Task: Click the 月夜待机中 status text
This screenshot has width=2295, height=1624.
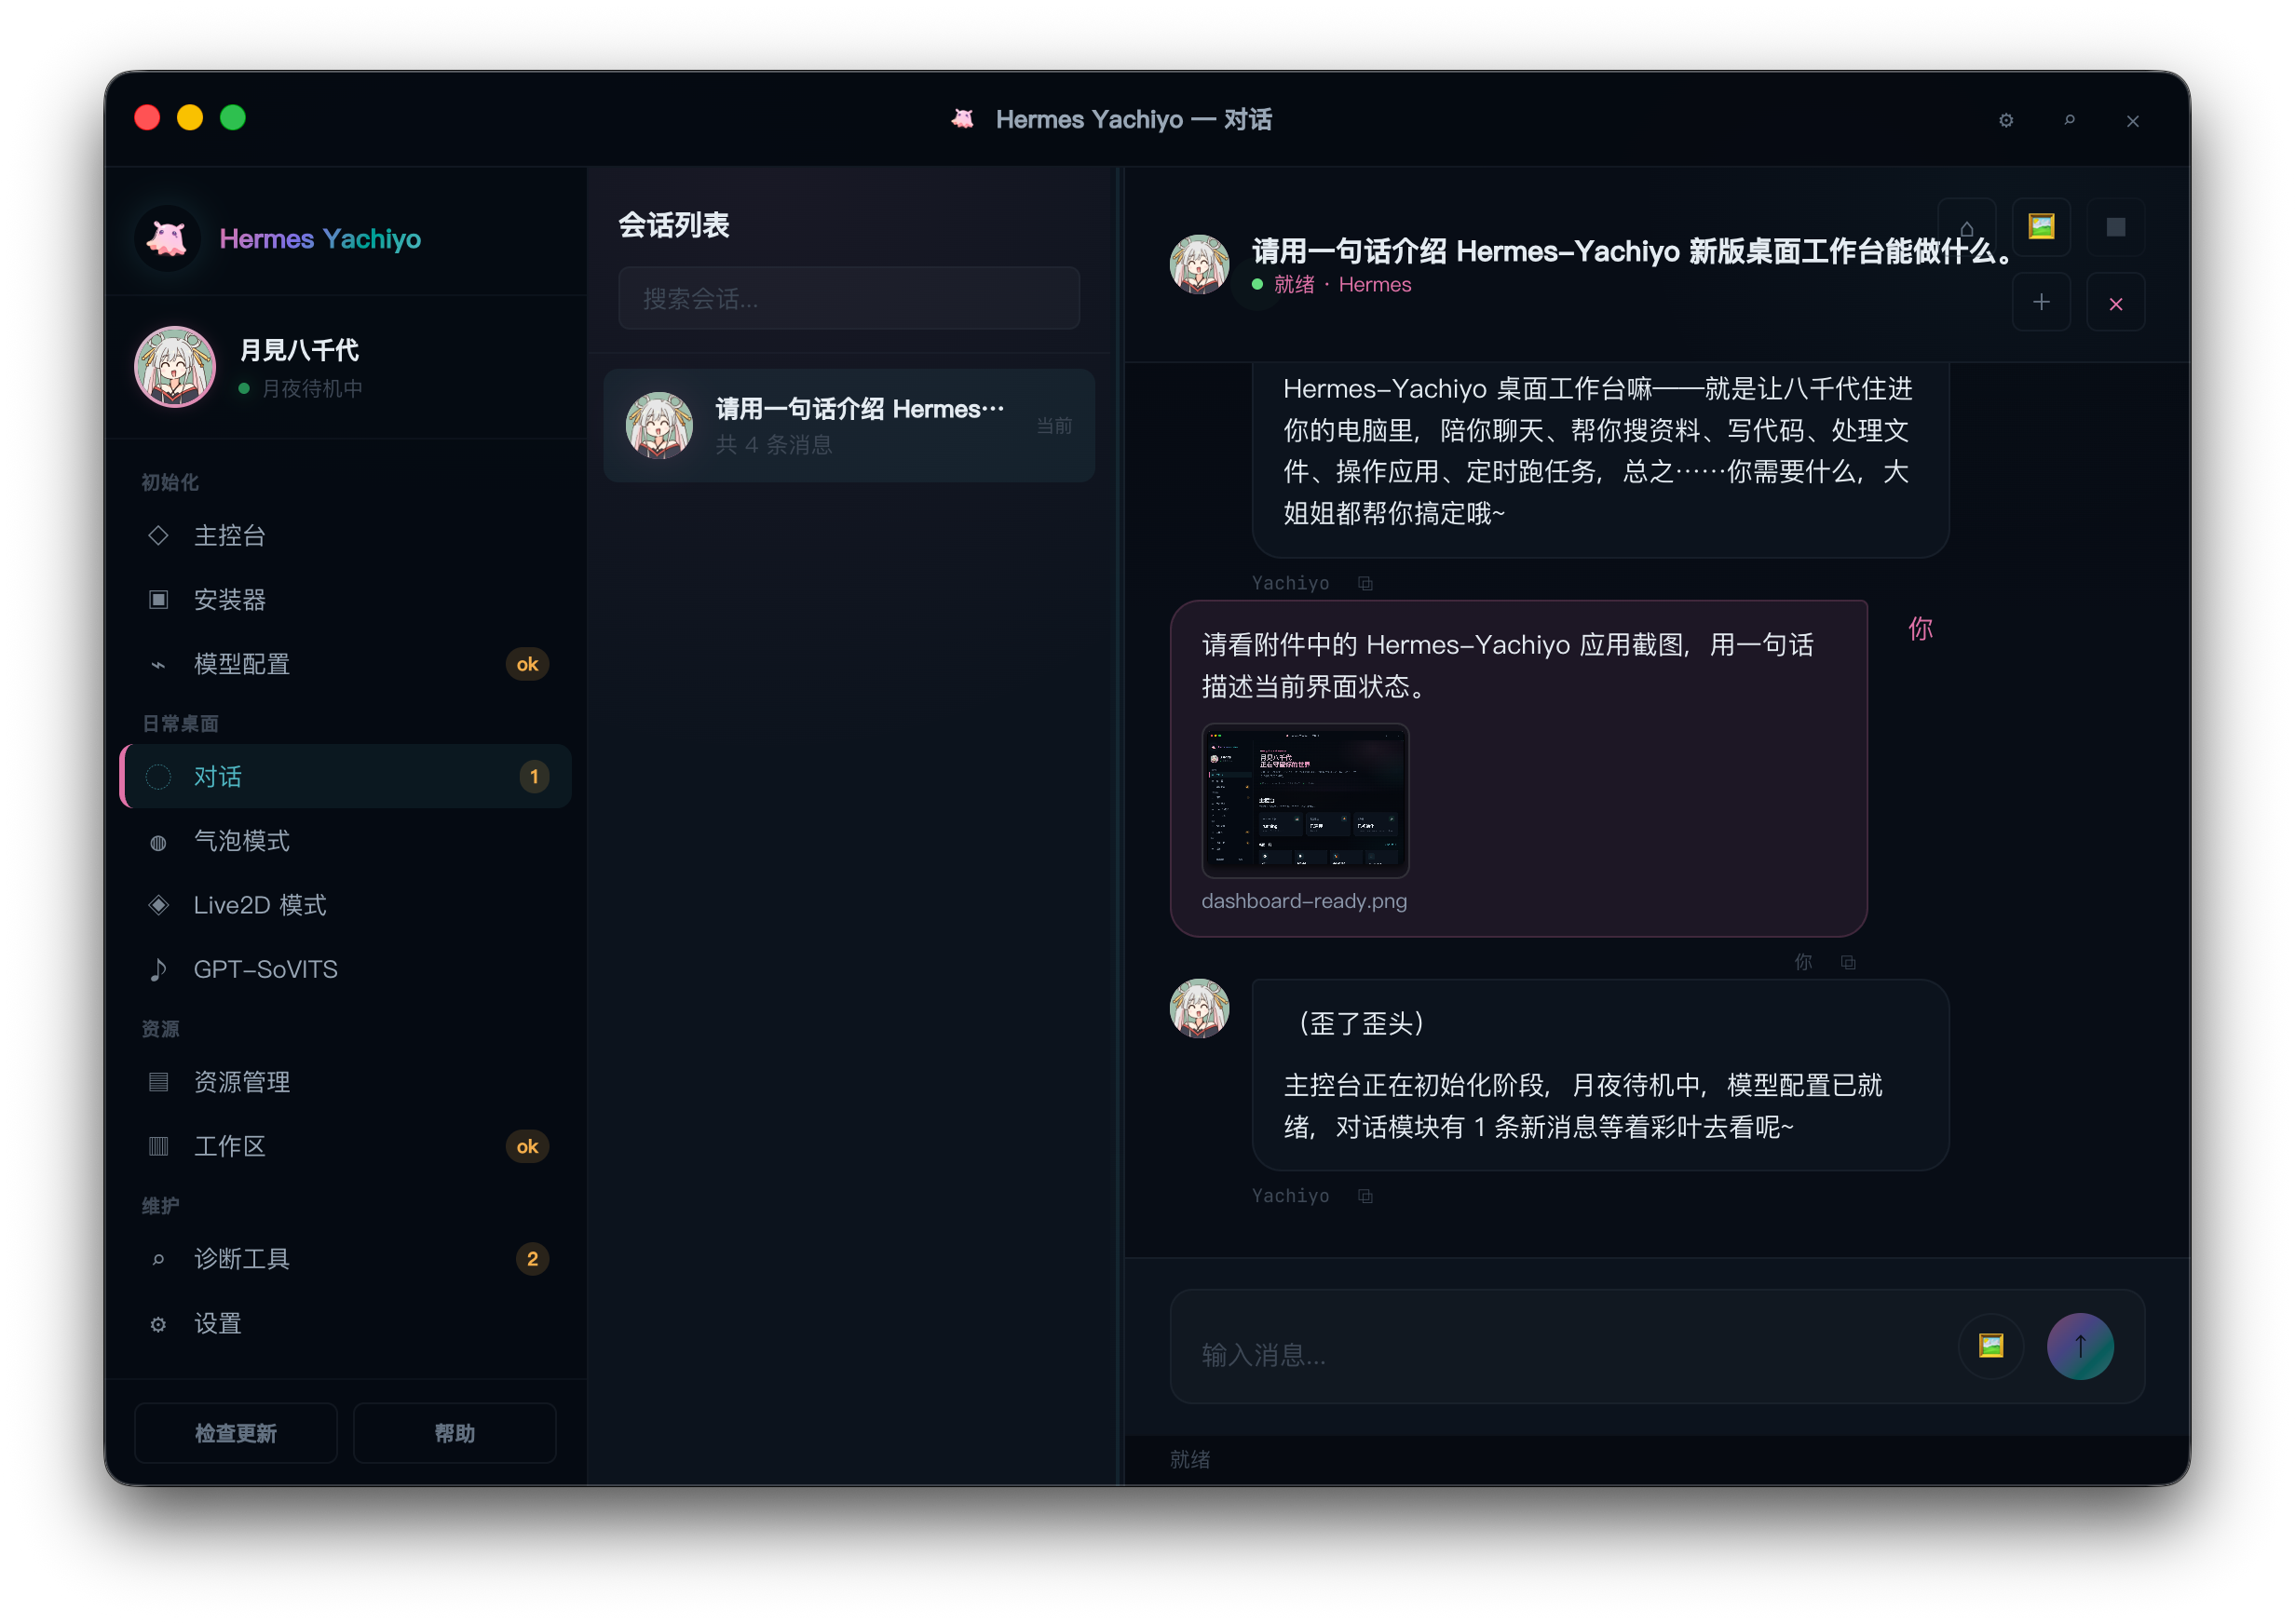Action: click(312, 388)
